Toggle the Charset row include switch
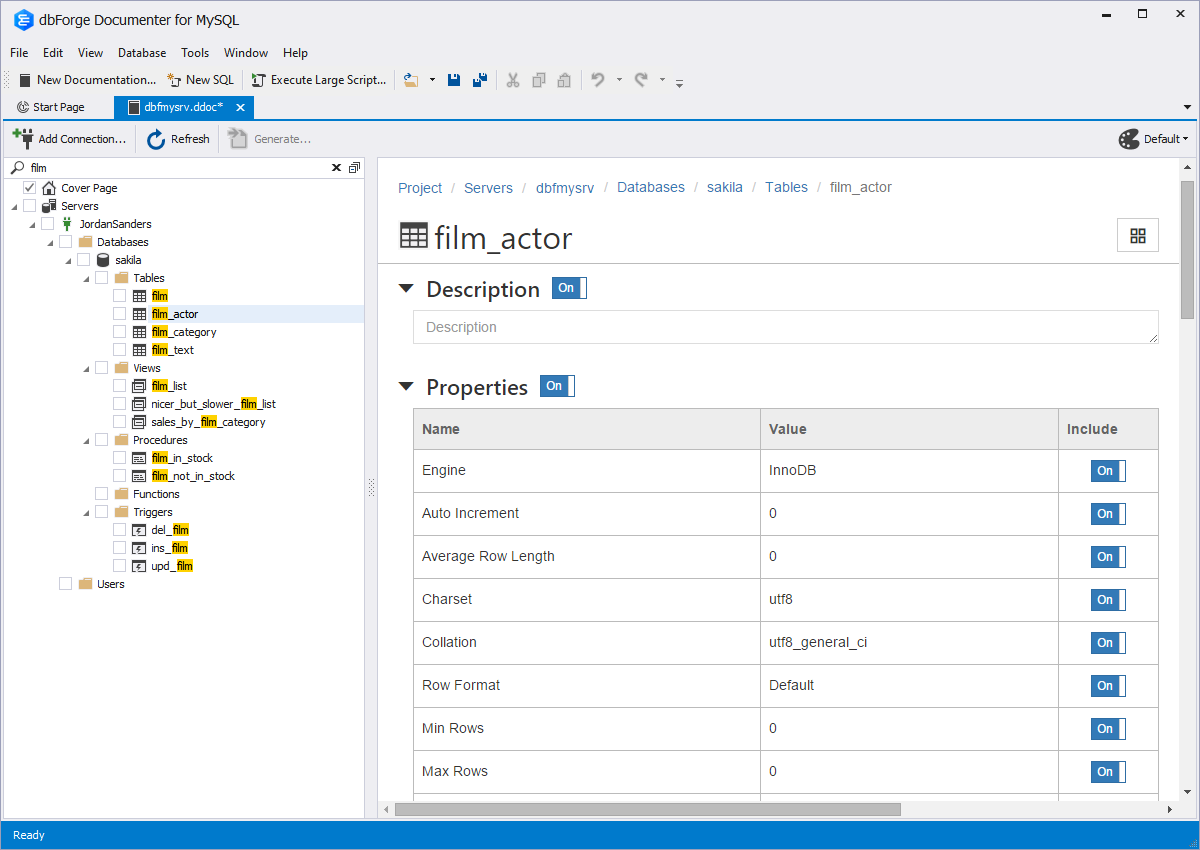 click(1108, 600)
